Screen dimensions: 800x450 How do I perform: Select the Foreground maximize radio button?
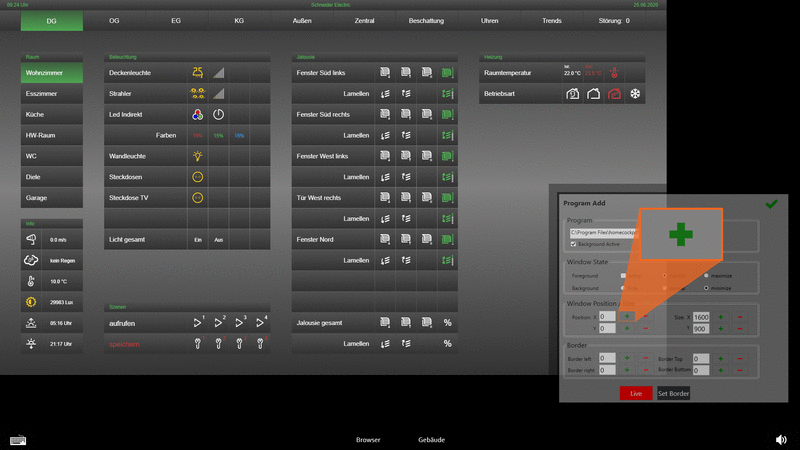coord(708,275)
